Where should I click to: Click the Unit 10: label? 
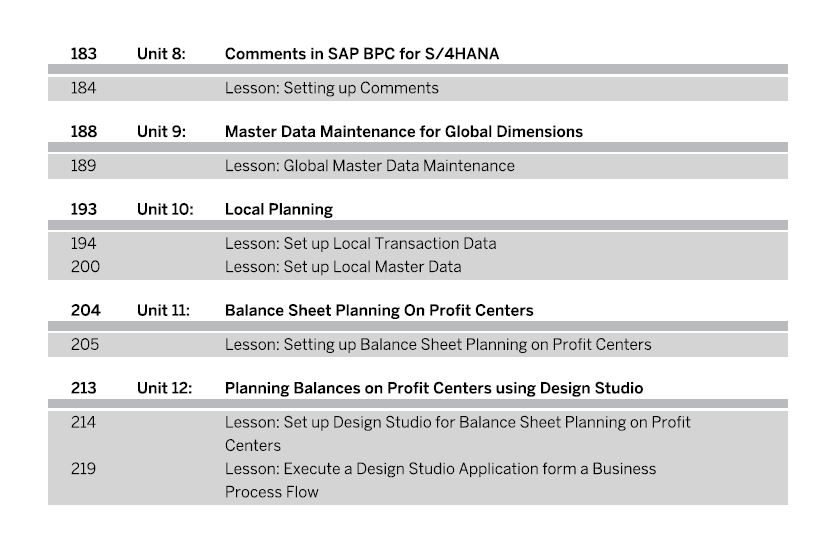pyautogui.click(x=165, y=209)
